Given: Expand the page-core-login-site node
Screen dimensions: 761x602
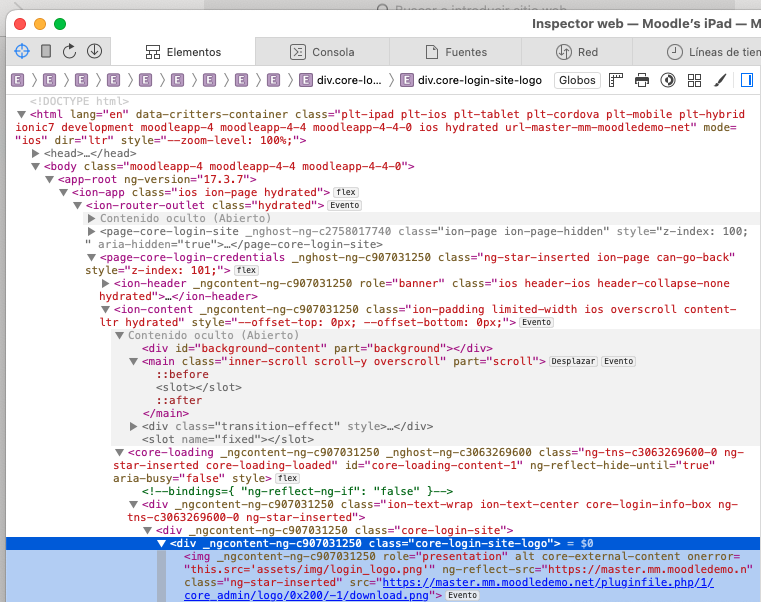Looking at the screenshot, I should 91,232.
